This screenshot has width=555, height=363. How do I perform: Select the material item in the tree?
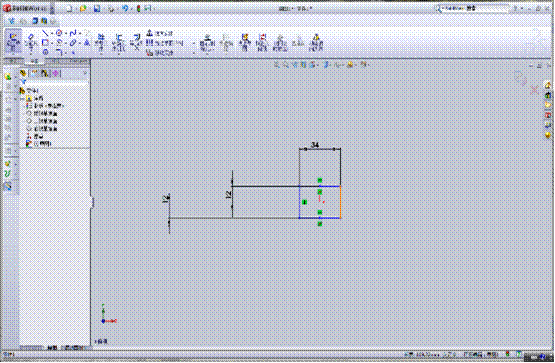click(x=45, y=106)
